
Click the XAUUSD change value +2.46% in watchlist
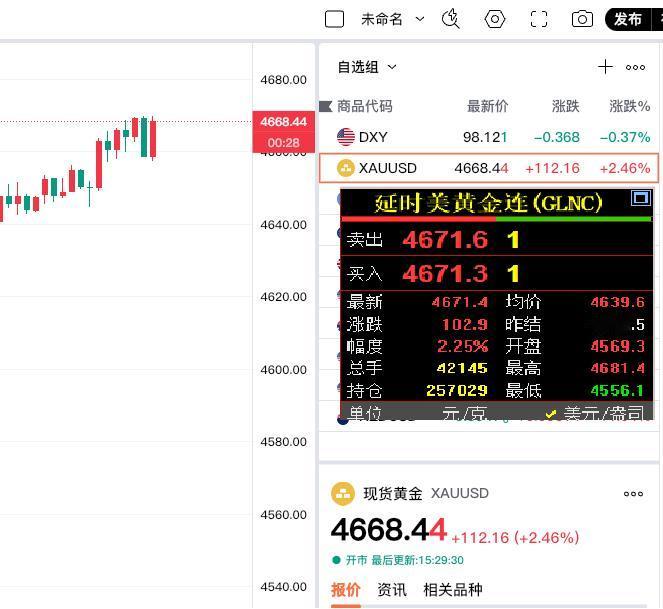pyautogui.click(x=625, y=168)
